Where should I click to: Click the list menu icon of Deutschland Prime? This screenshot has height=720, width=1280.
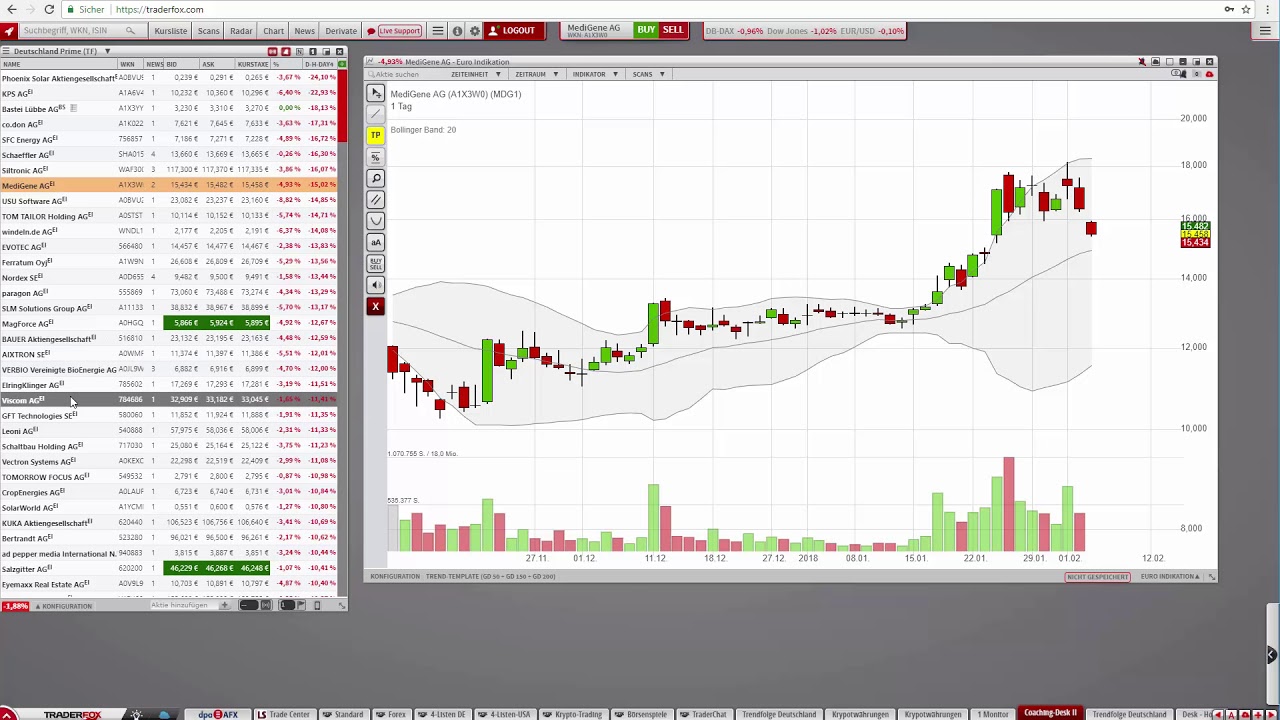click(6, 51)
